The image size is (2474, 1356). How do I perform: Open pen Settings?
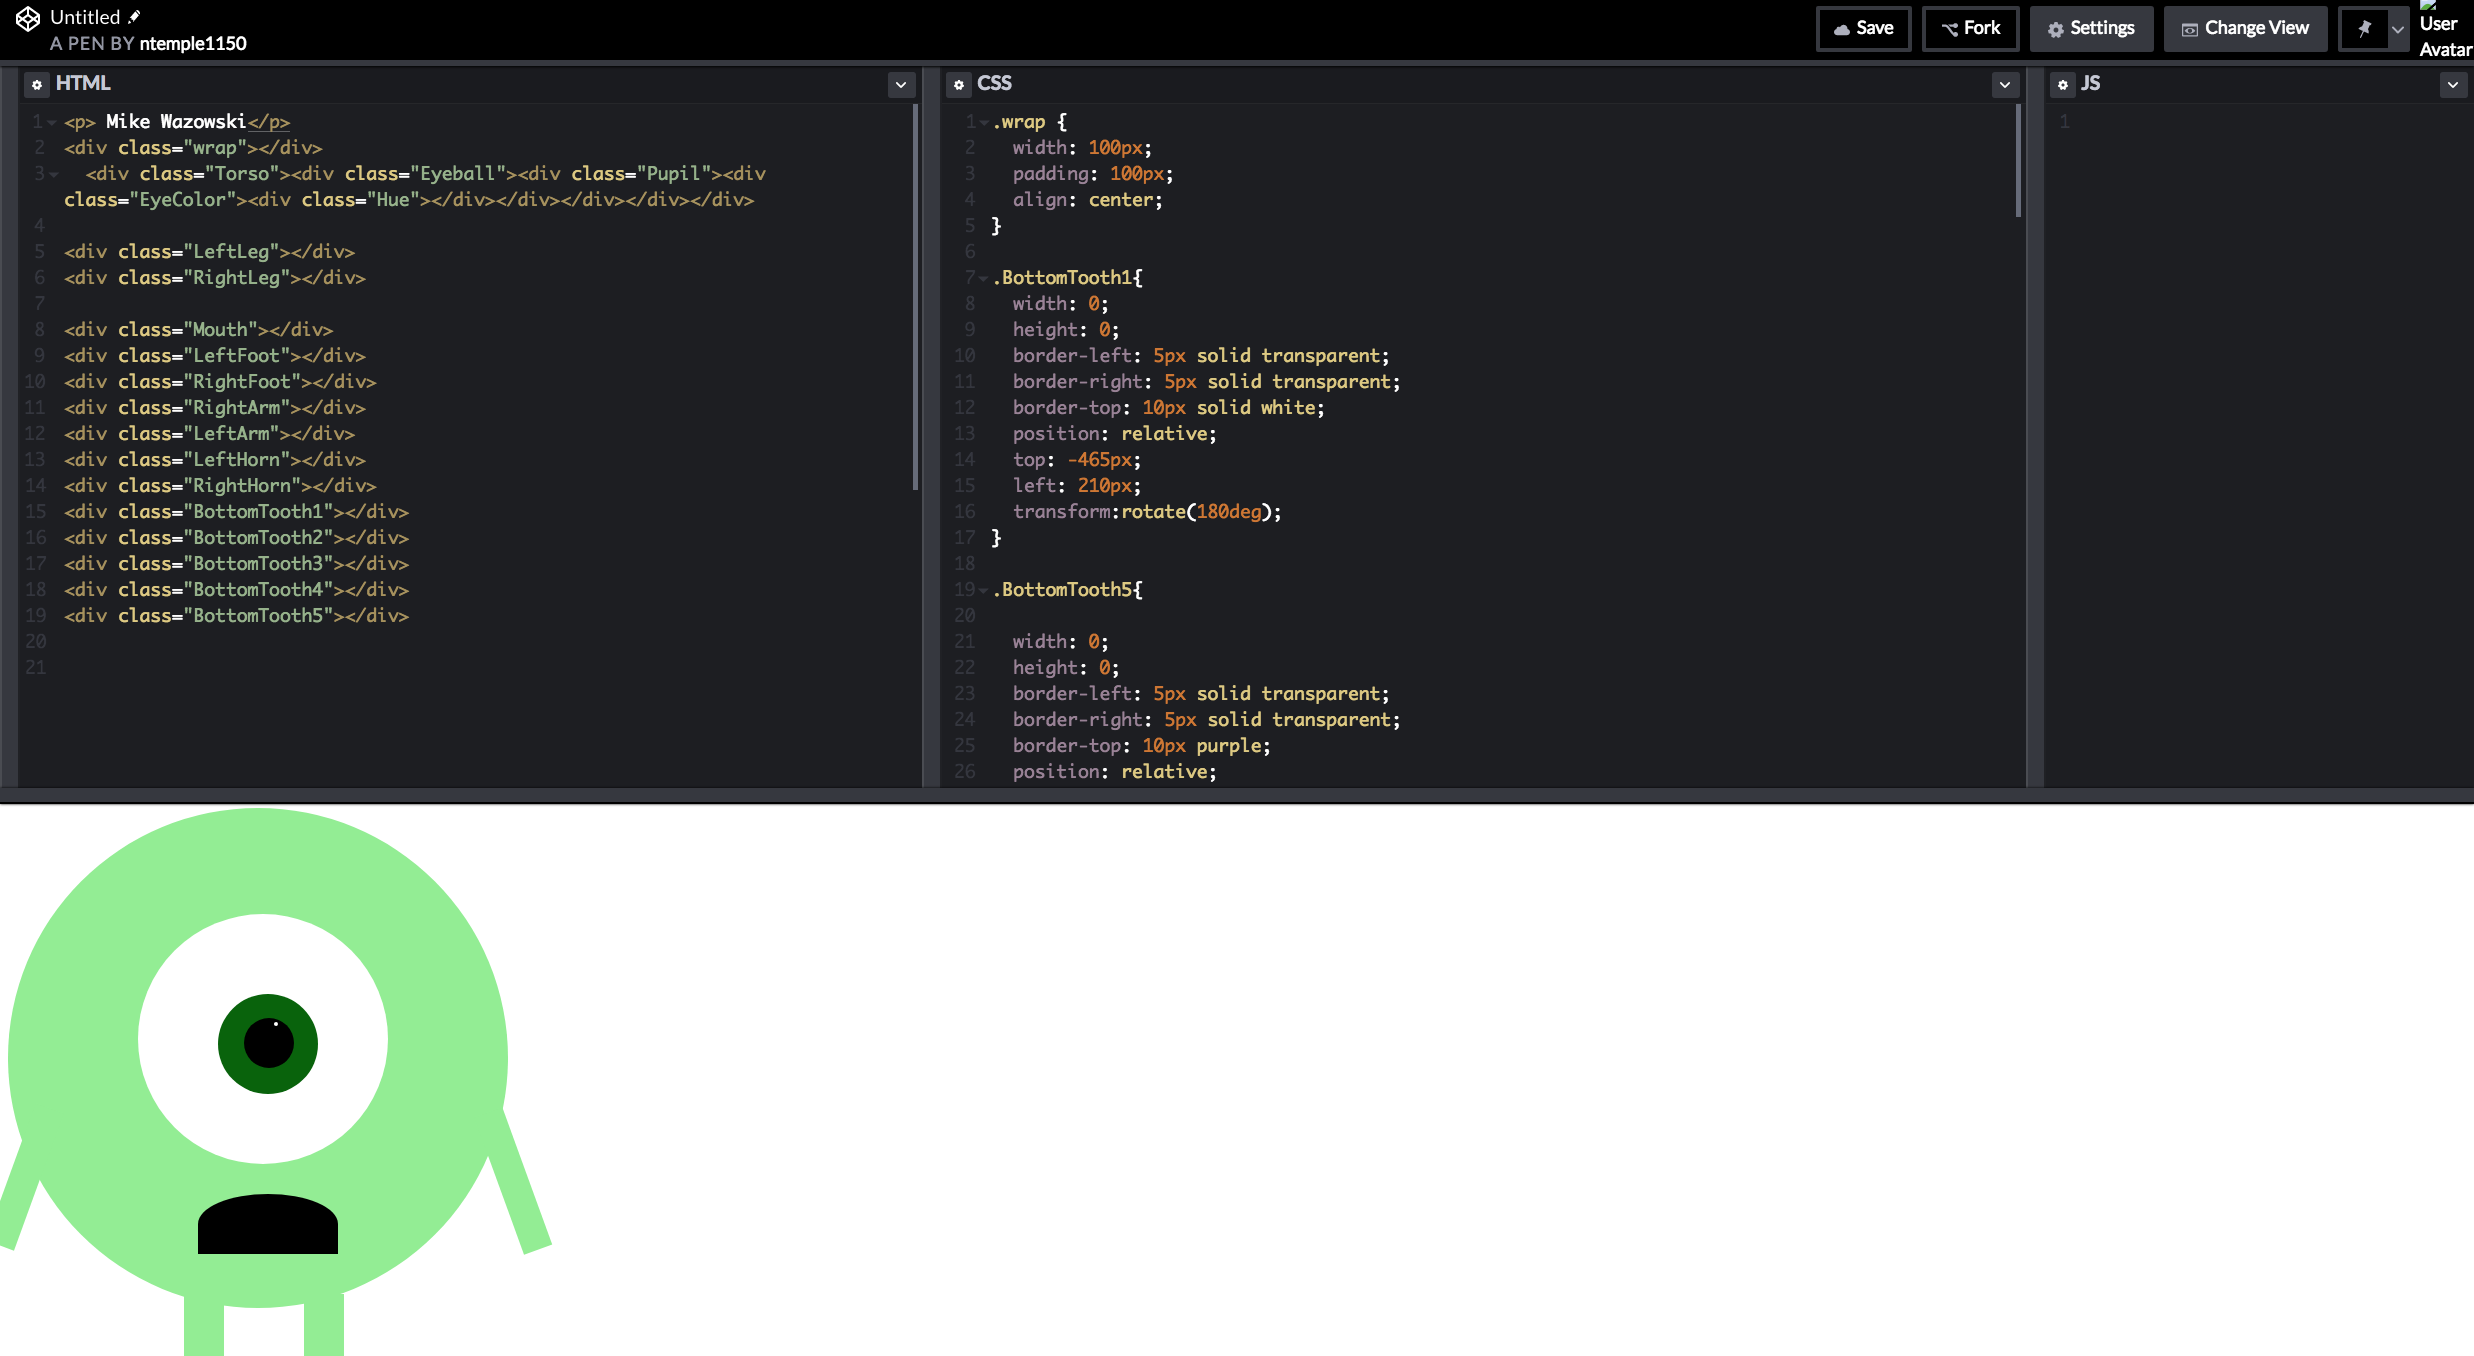pos(2091,28)
